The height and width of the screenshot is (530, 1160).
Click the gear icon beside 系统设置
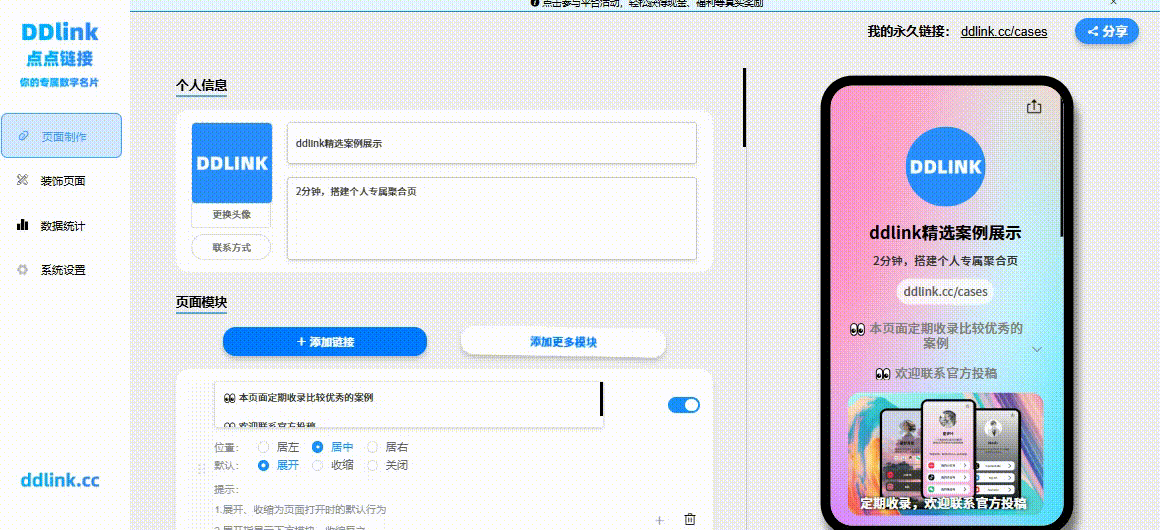click(x=22, y=269)
